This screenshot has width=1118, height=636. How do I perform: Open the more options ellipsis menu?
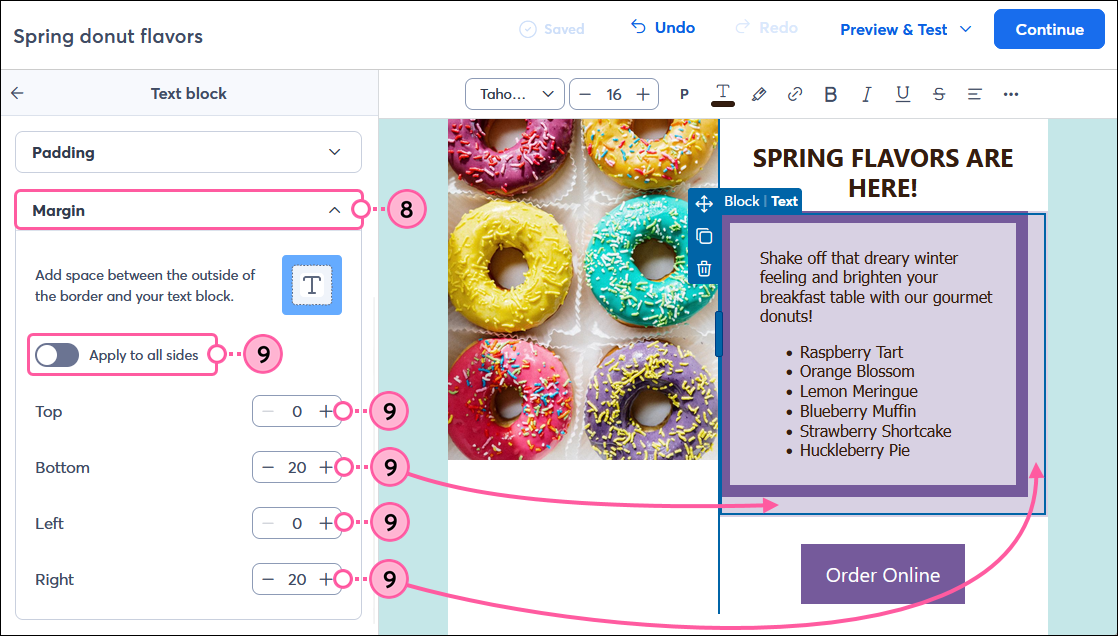(x=1010, y=94)
